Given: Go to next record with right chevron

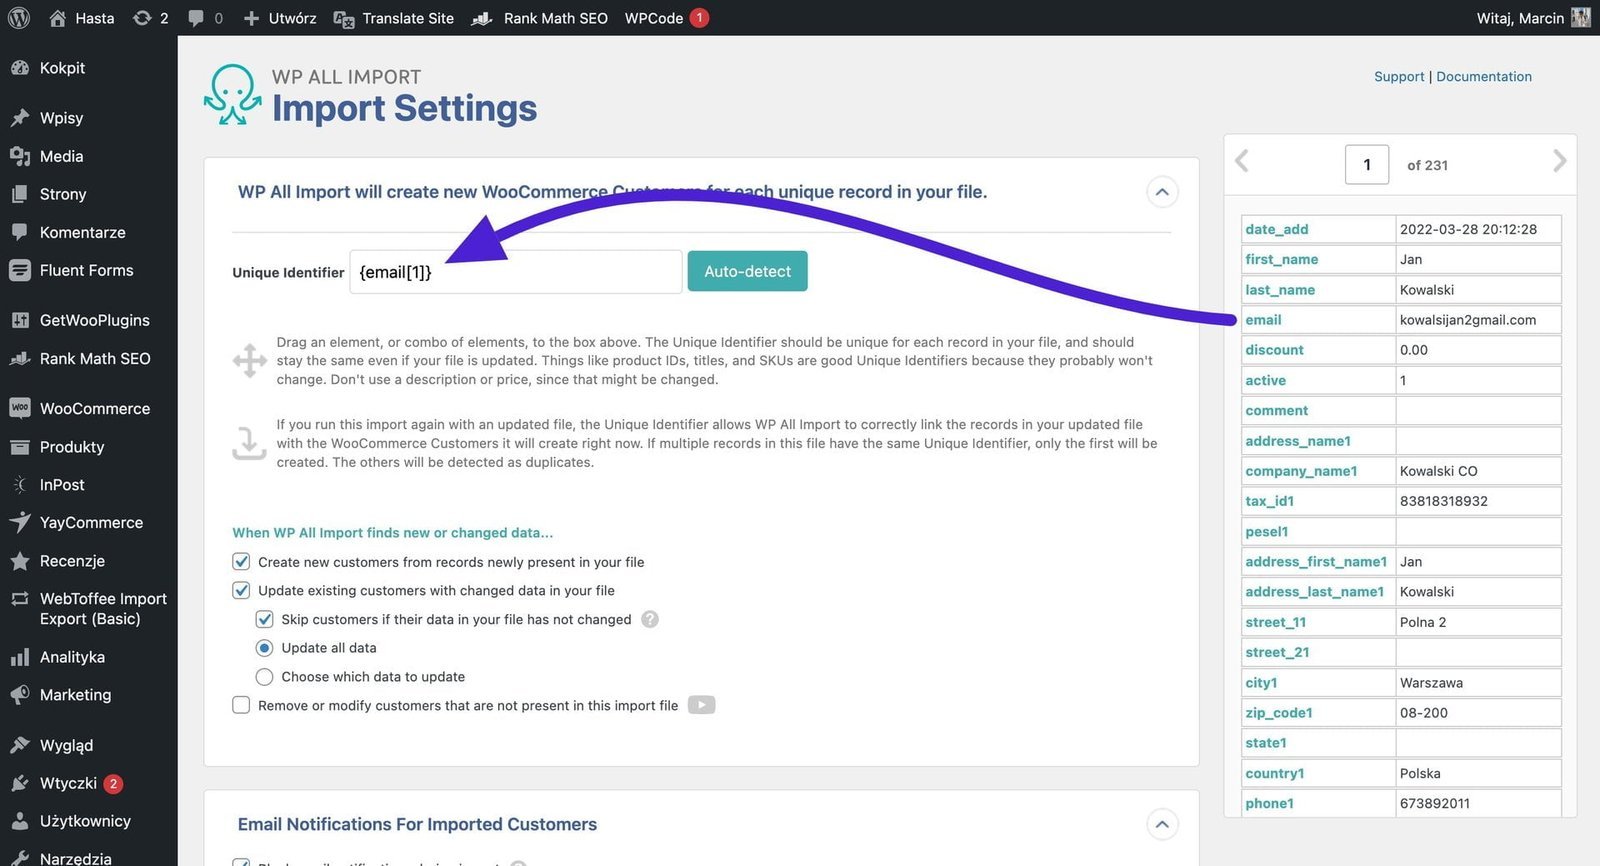Looking at the screenshot, I should tap(1558, 161).
